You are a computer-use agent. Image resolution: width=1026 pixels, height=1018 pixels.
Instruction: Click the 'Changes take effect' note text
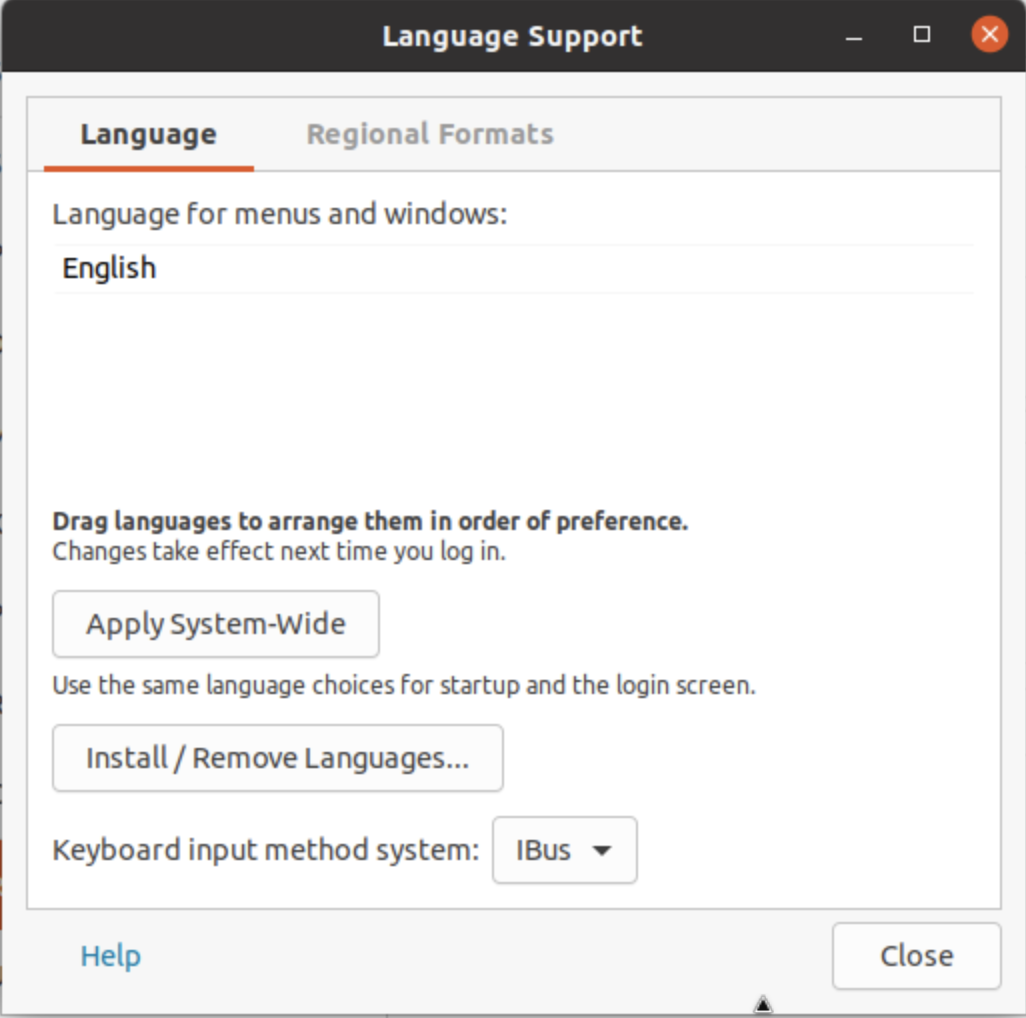[279, 551]
